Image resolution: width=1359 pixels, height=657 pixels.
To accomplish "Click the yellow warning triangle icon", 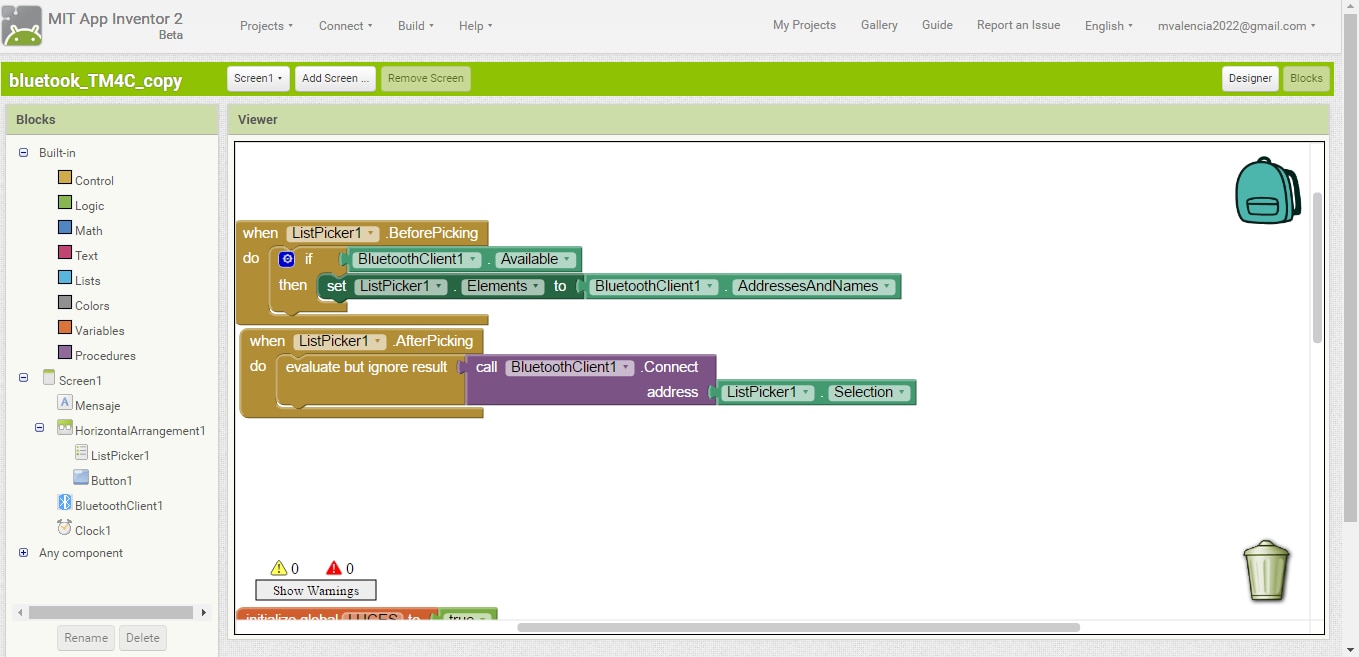I will coord(279,568).
